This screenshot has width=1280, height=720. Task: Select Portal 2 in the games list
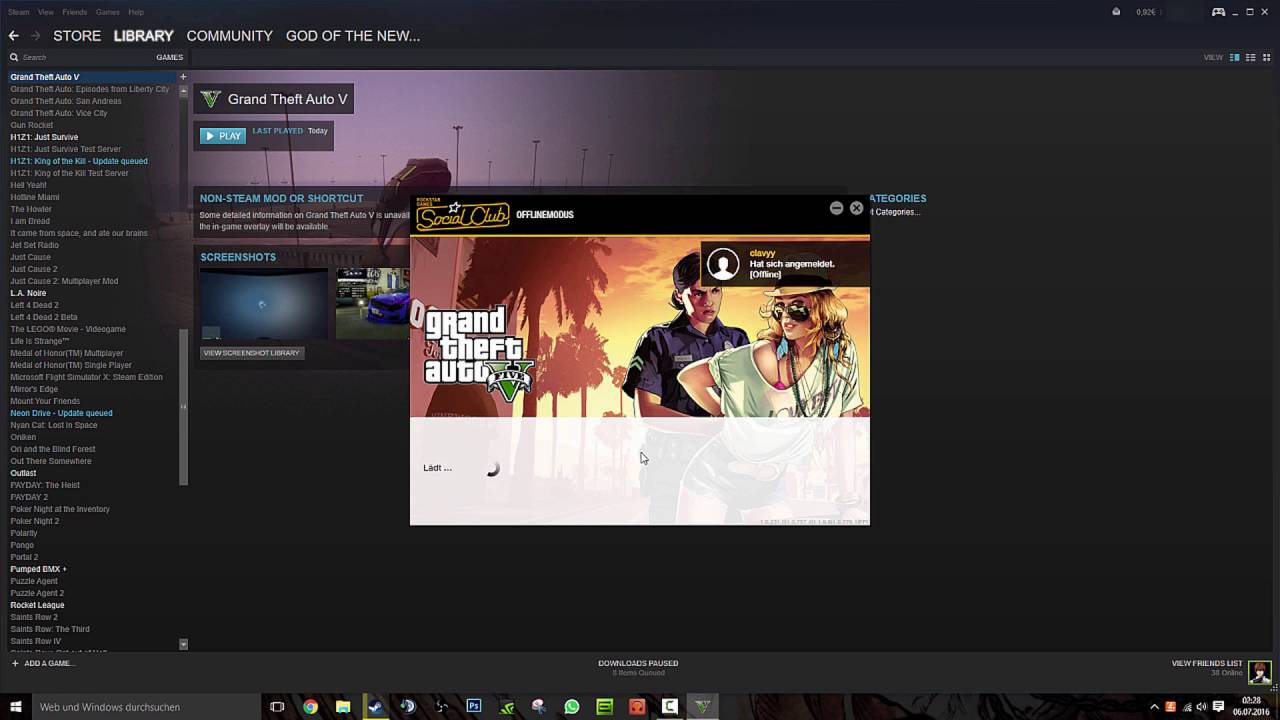(x=24, y=557)
